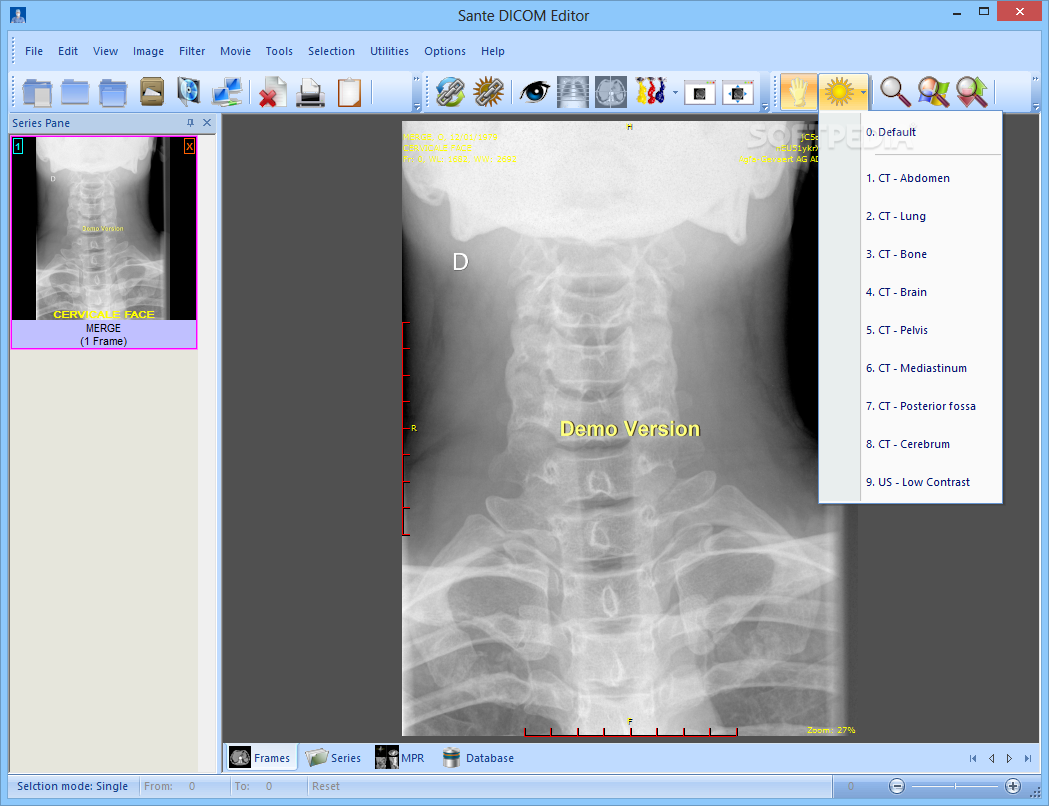Click Reset in the status bar
Viewport: 1049px width, 806px height.
326,787
